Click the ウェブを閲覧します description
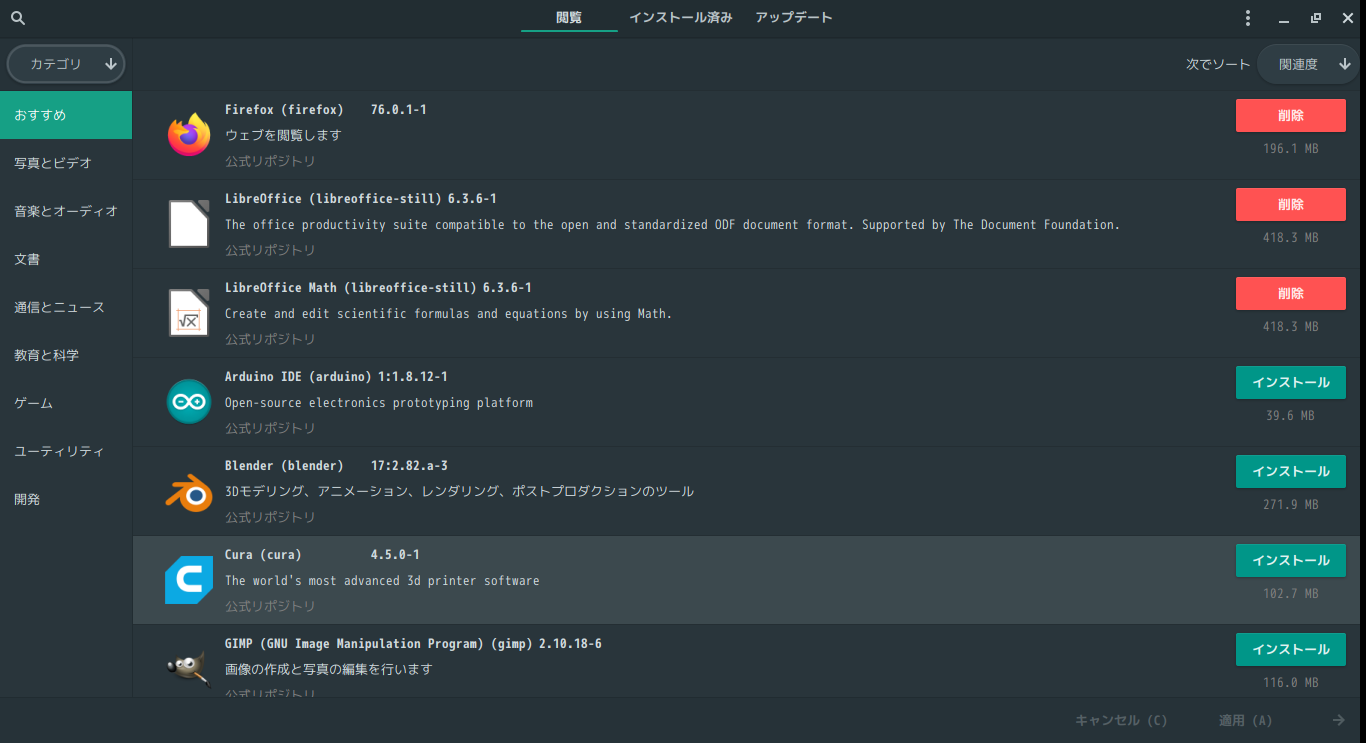1366x743 pixels. click(x=283, y=135)
